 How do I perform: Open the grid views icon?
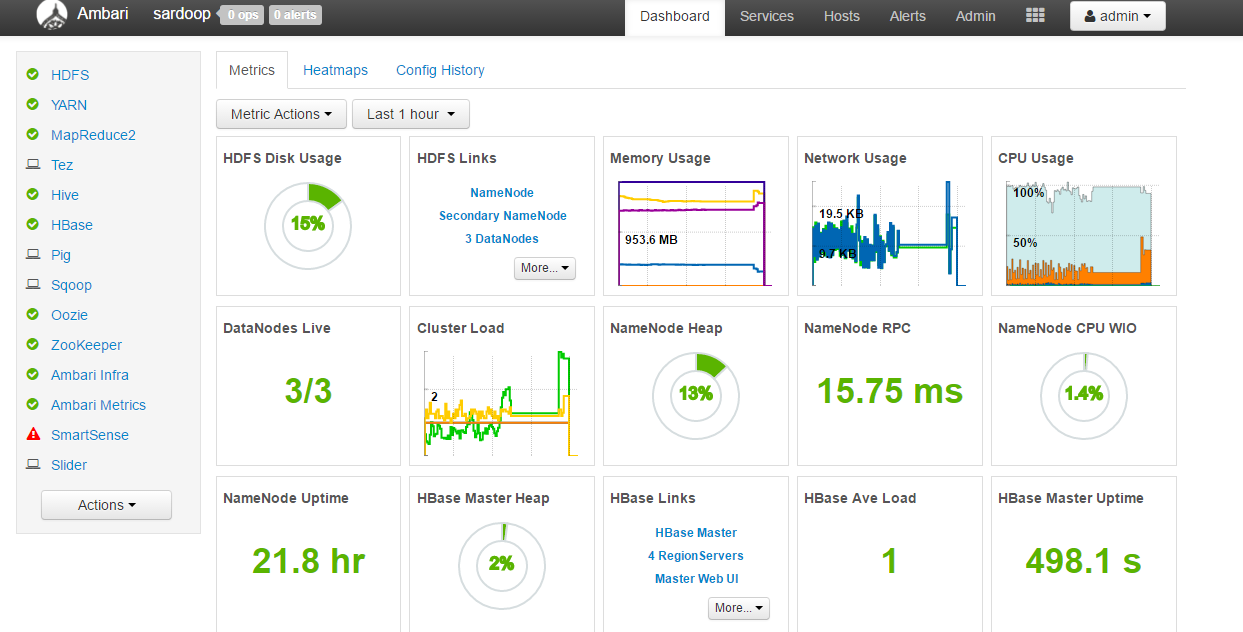1035,16
